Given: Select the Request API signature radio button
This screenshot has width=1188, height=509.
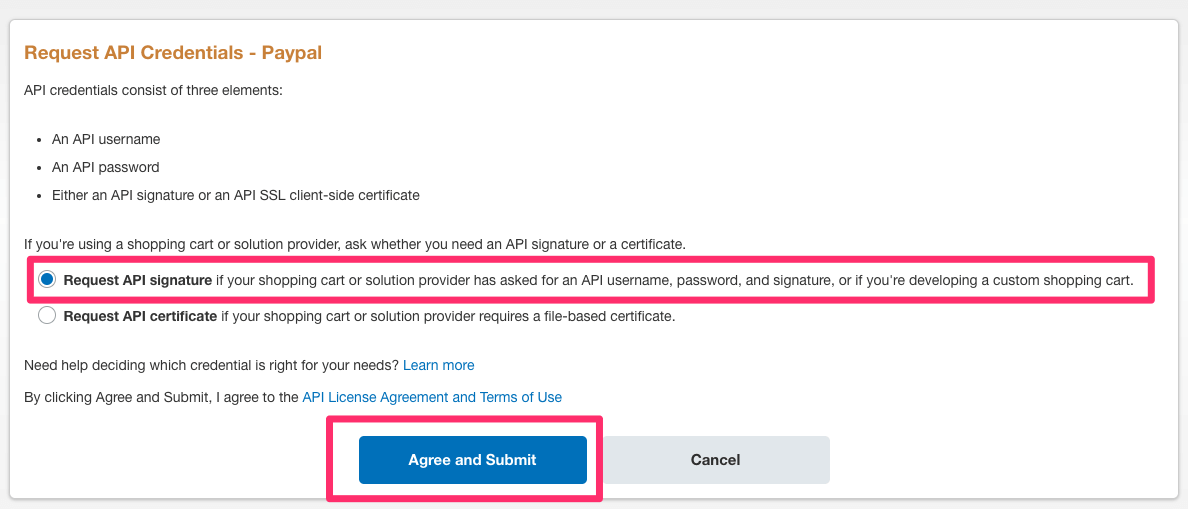Looking at the screenshot, I should point(47,280).
